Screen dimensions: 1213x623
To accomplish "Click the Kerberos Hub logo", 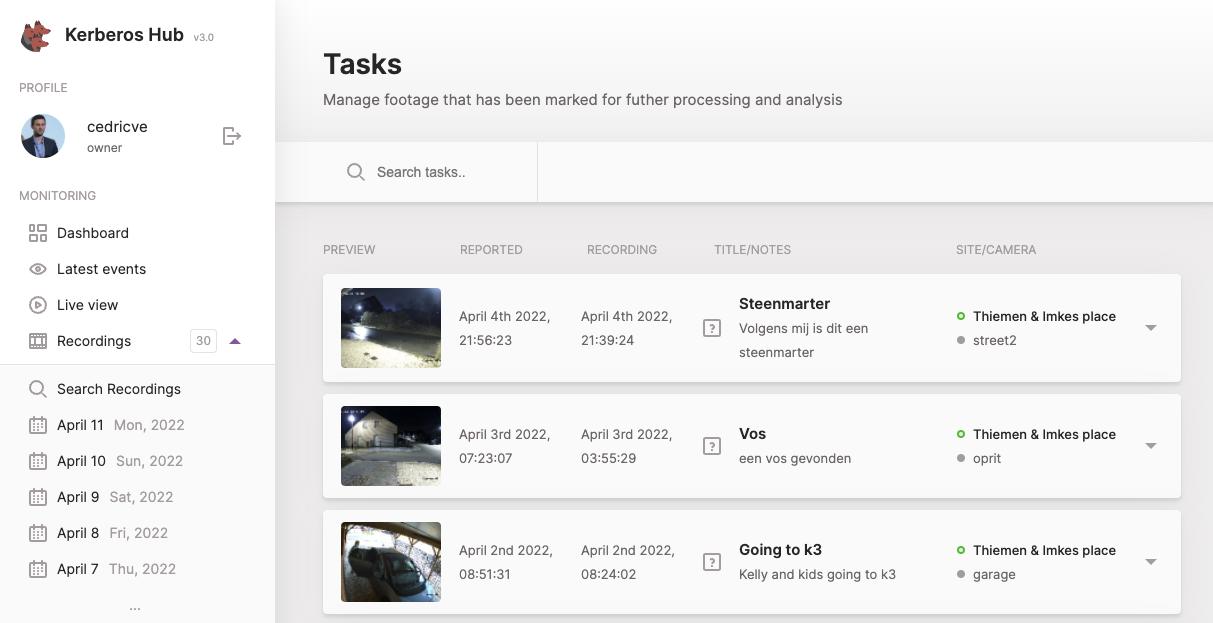I will click(x=36, y=35).
